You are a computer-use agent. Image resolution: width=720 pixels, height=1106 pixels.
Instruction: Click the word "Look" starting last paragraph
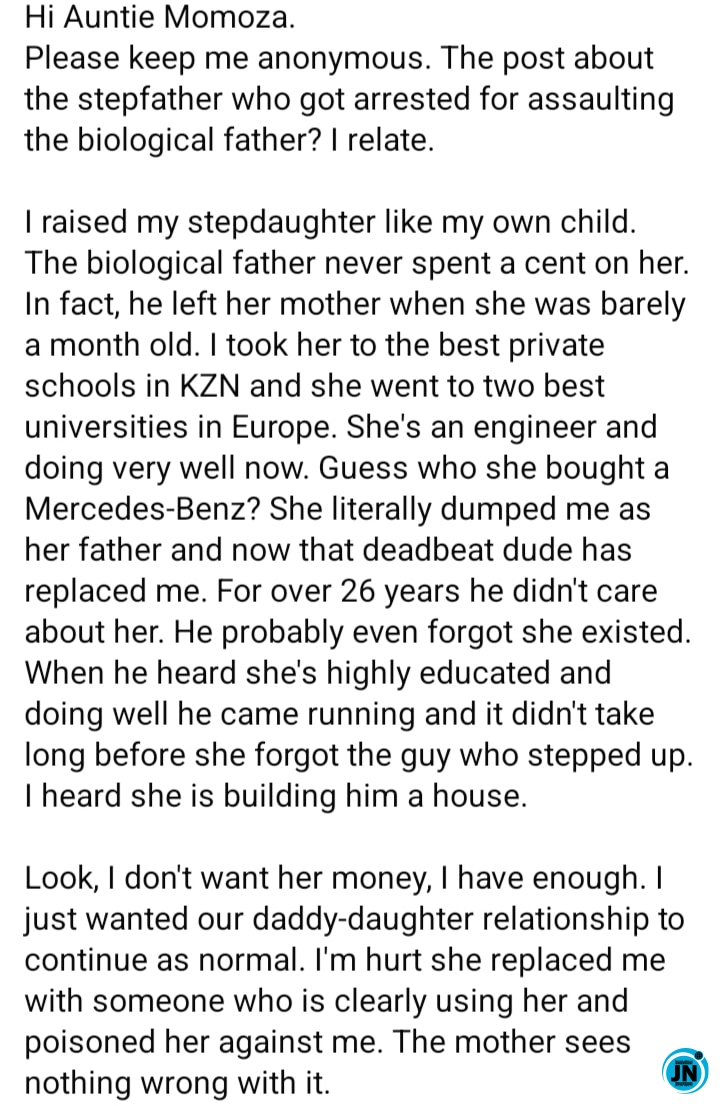tap(56, 880)
